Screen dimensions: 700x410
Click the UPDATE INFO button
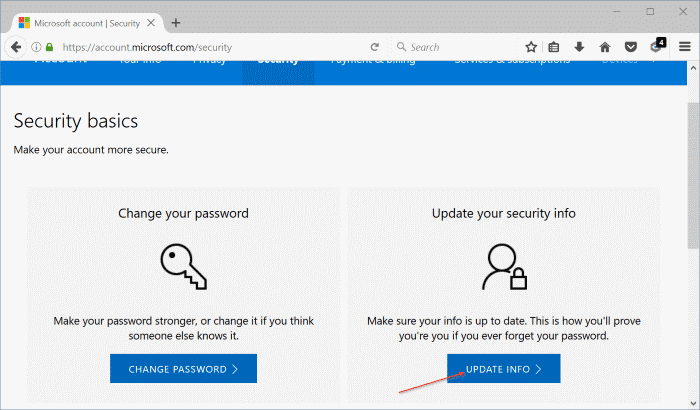(504, 368)
